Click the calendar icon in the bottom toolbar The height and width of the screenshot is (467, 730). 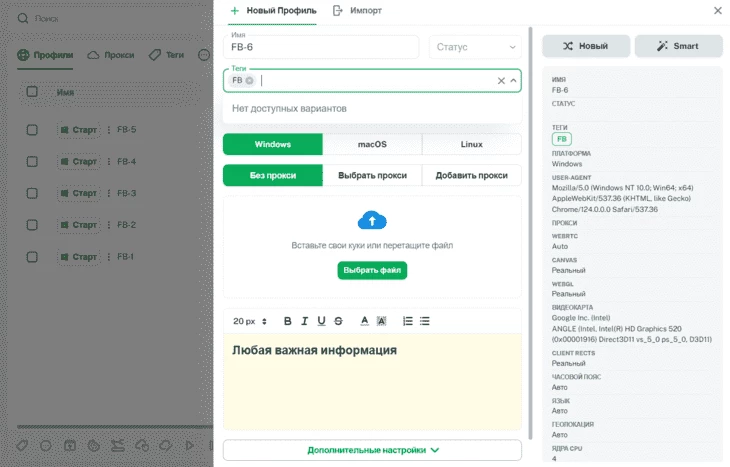(x=70, y=446)
